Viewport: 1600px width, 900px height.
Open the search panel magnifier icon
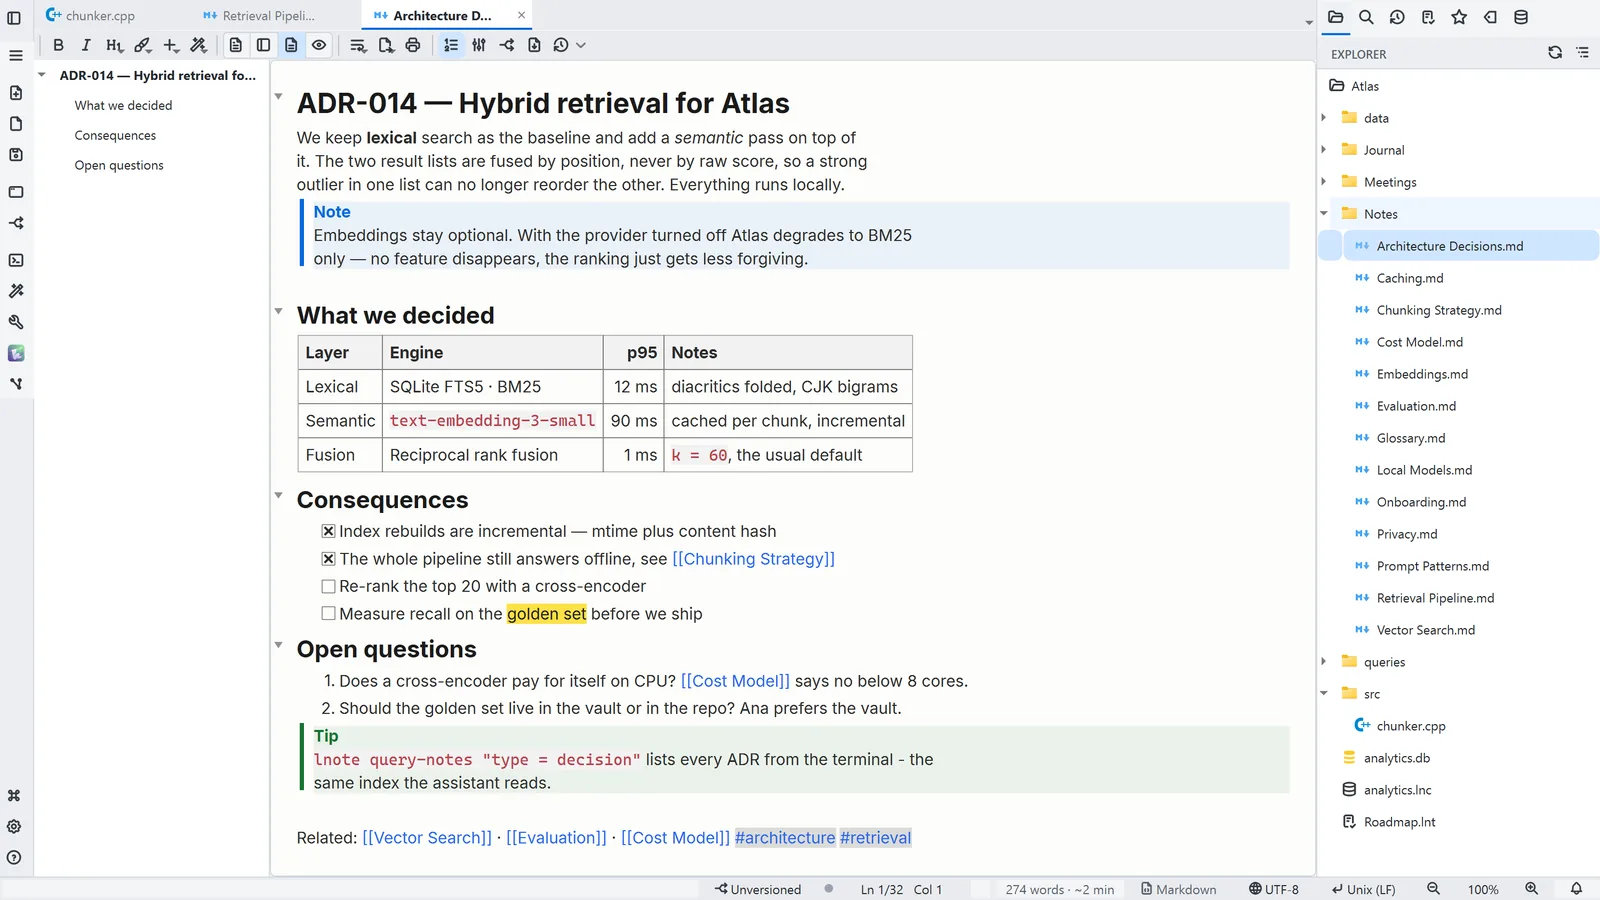point(1366,17)
